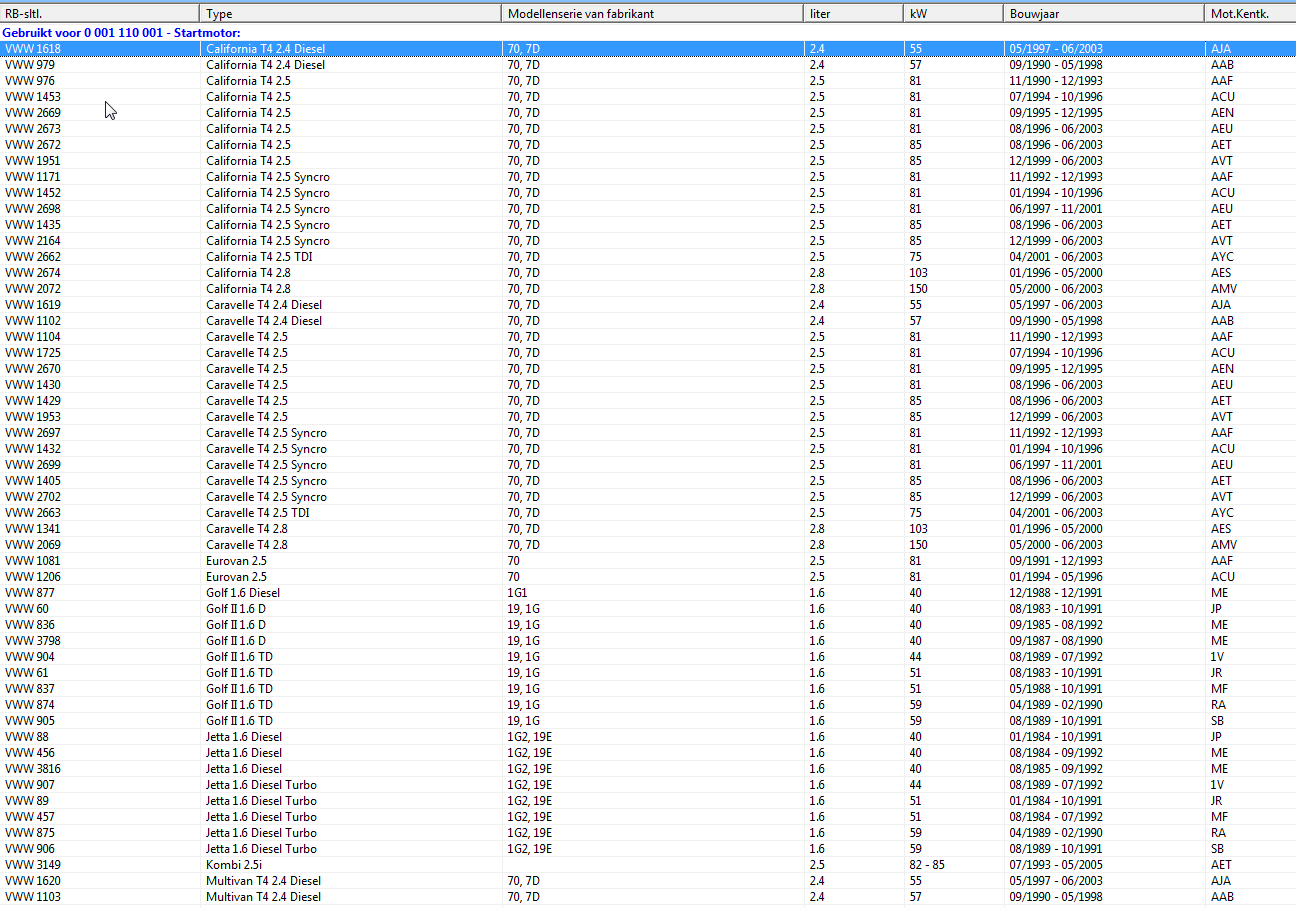The image size is (1296, 908).
Task: Select the row VWW 904
Action: click(648, 657)
